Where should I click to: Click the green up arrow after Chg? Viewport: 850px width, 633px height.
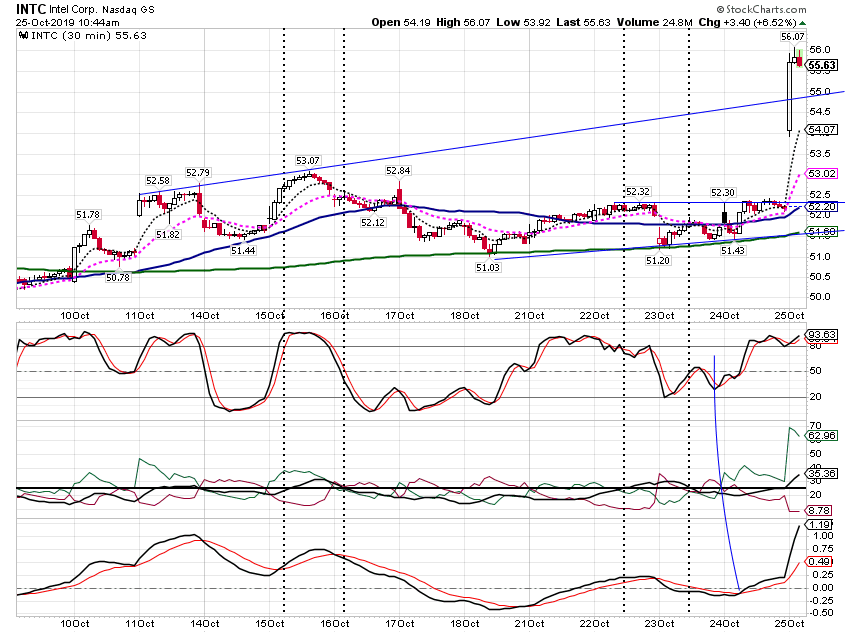pos(803,23)
